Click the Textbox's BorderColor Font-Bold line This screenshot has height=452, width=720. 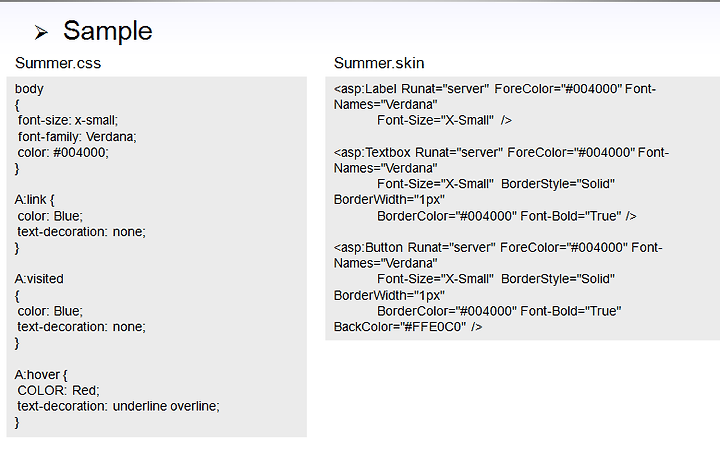506,216
